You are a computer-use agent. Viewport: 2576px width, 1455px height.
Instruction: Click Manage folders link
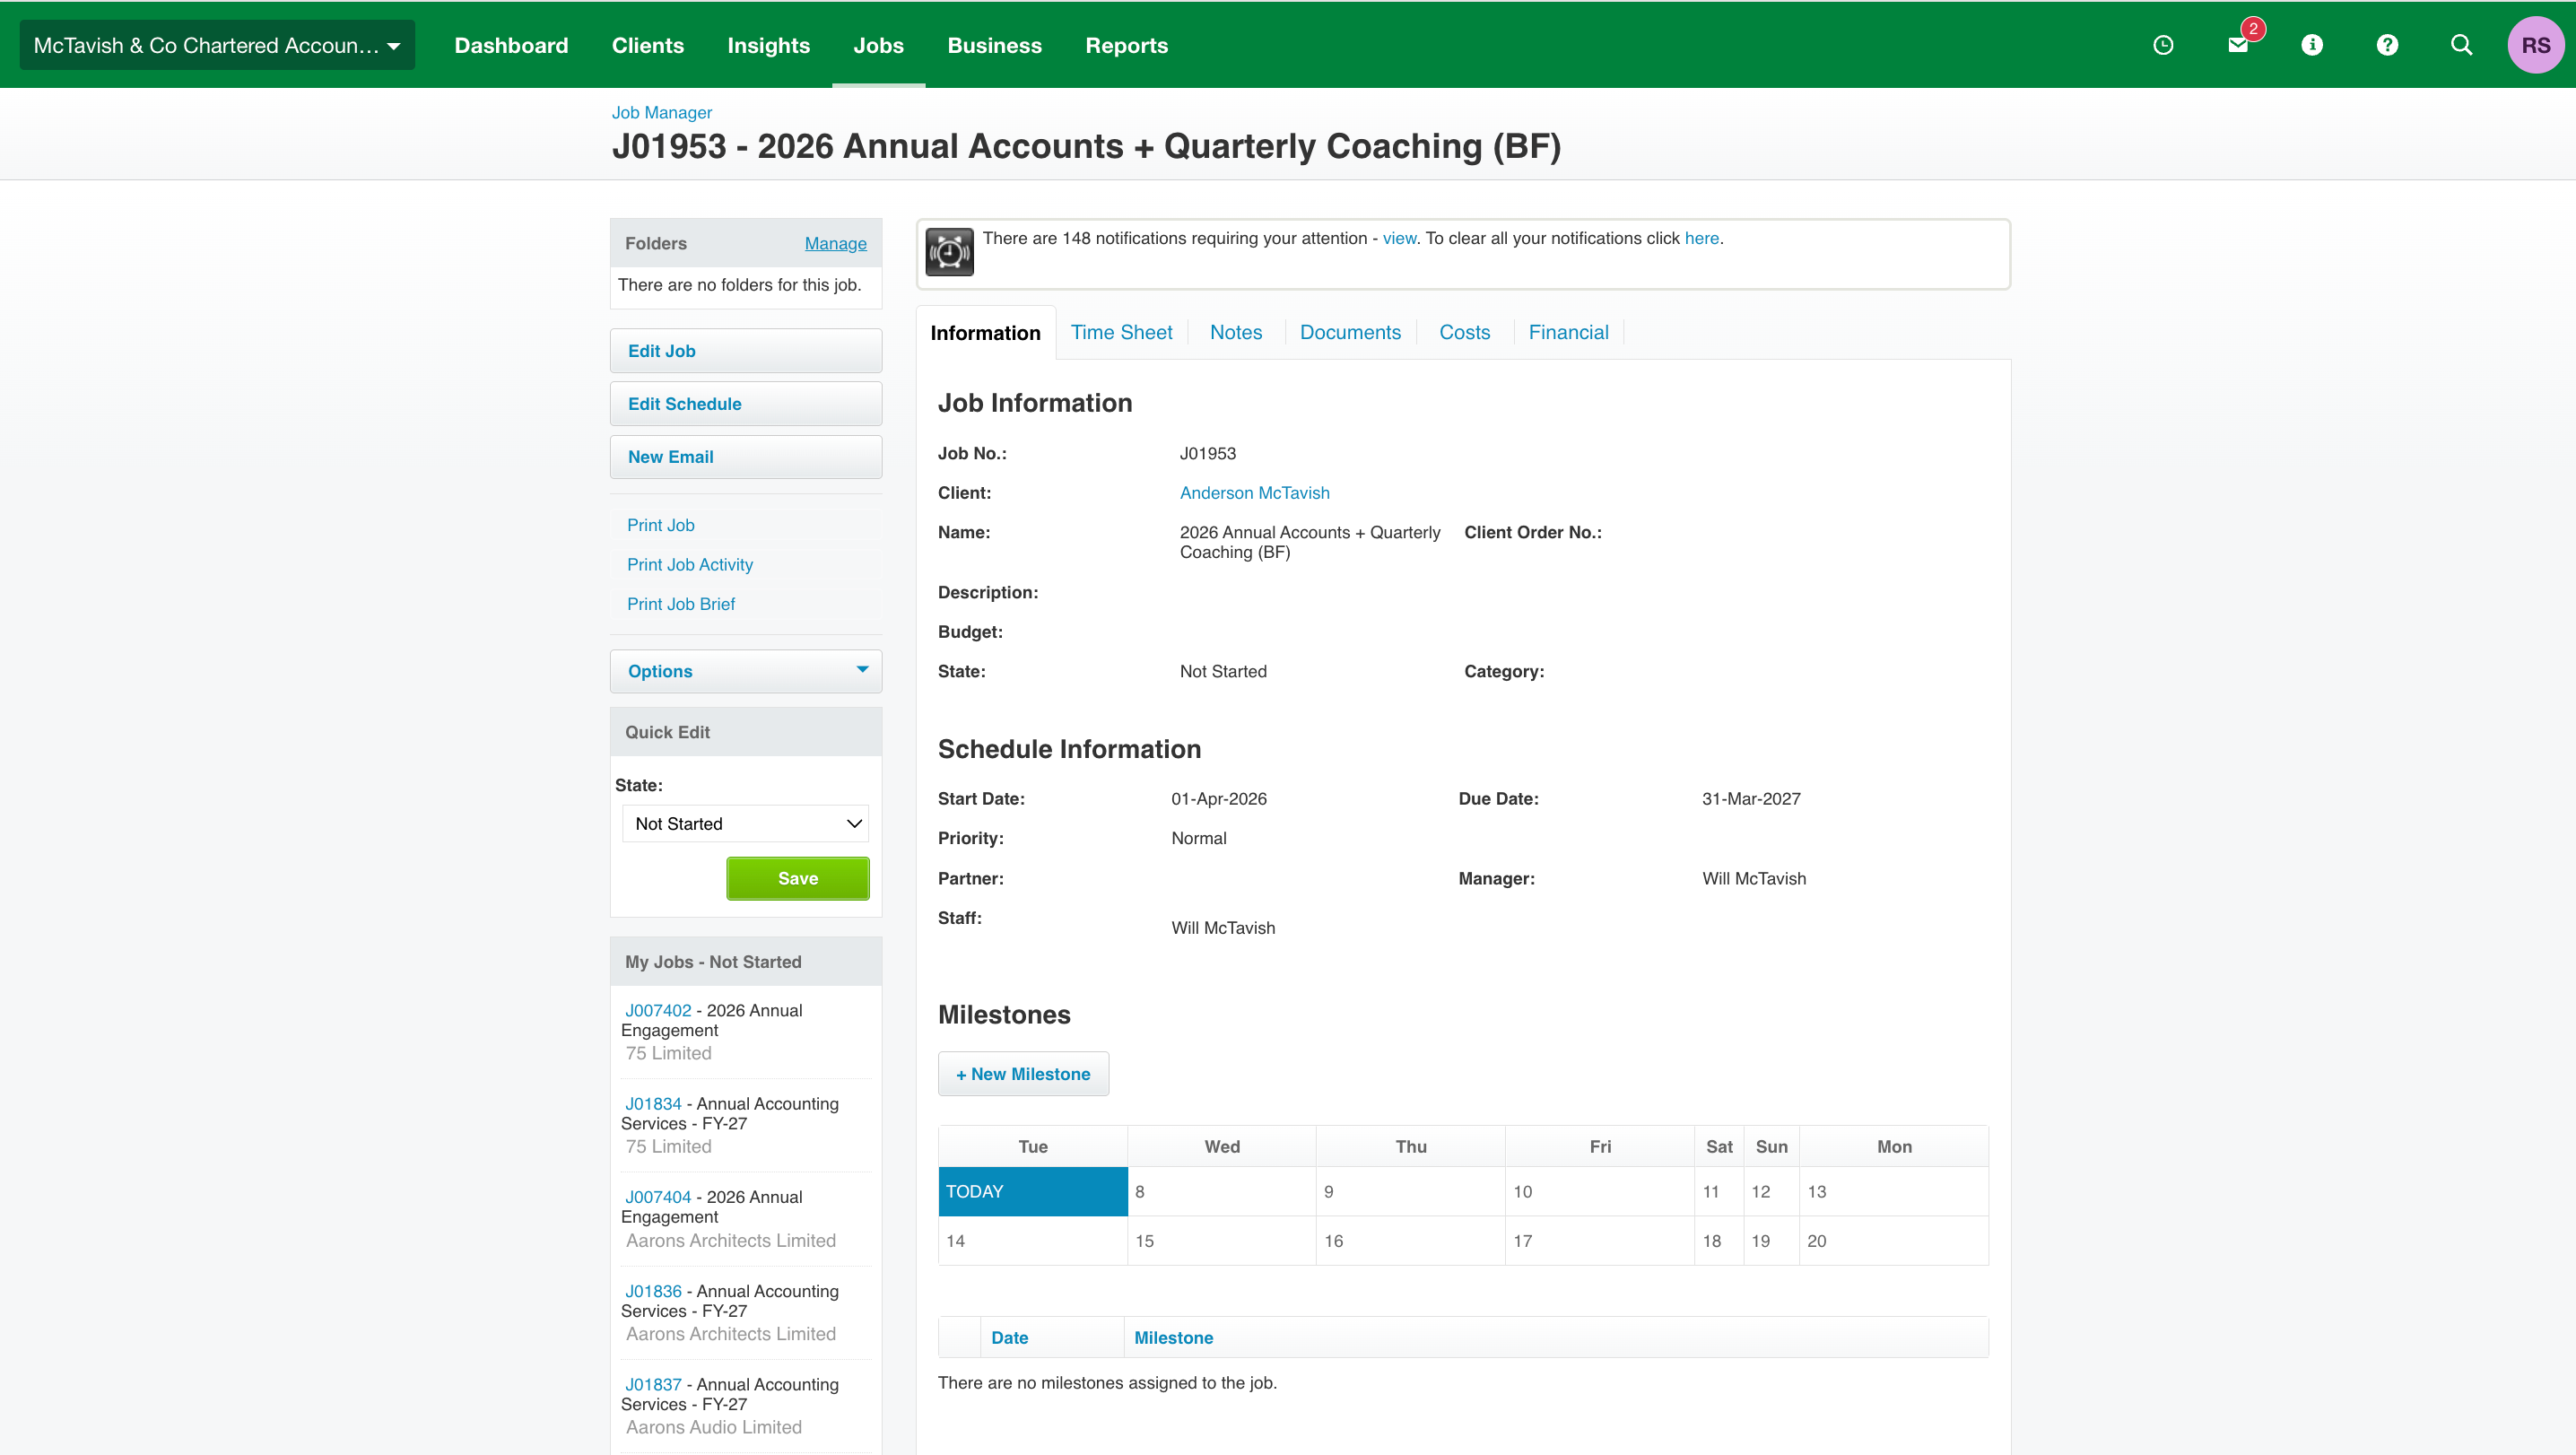835,244
